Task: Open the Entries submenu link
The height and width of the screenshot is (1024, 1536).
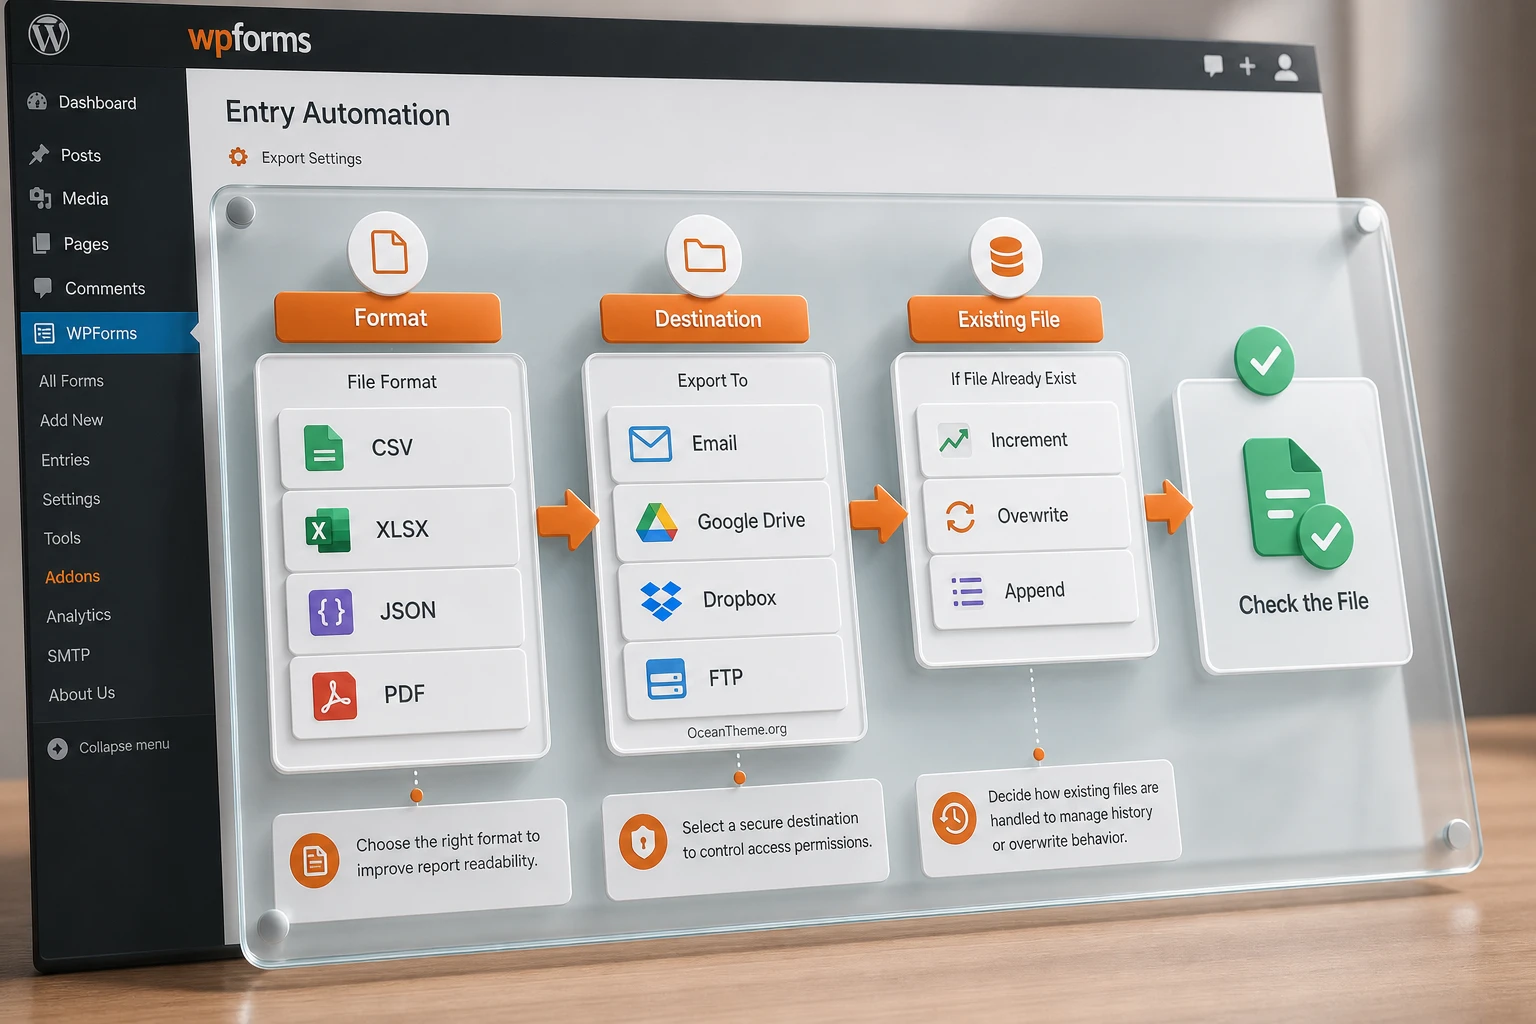Action: click(x=65, y=460)
